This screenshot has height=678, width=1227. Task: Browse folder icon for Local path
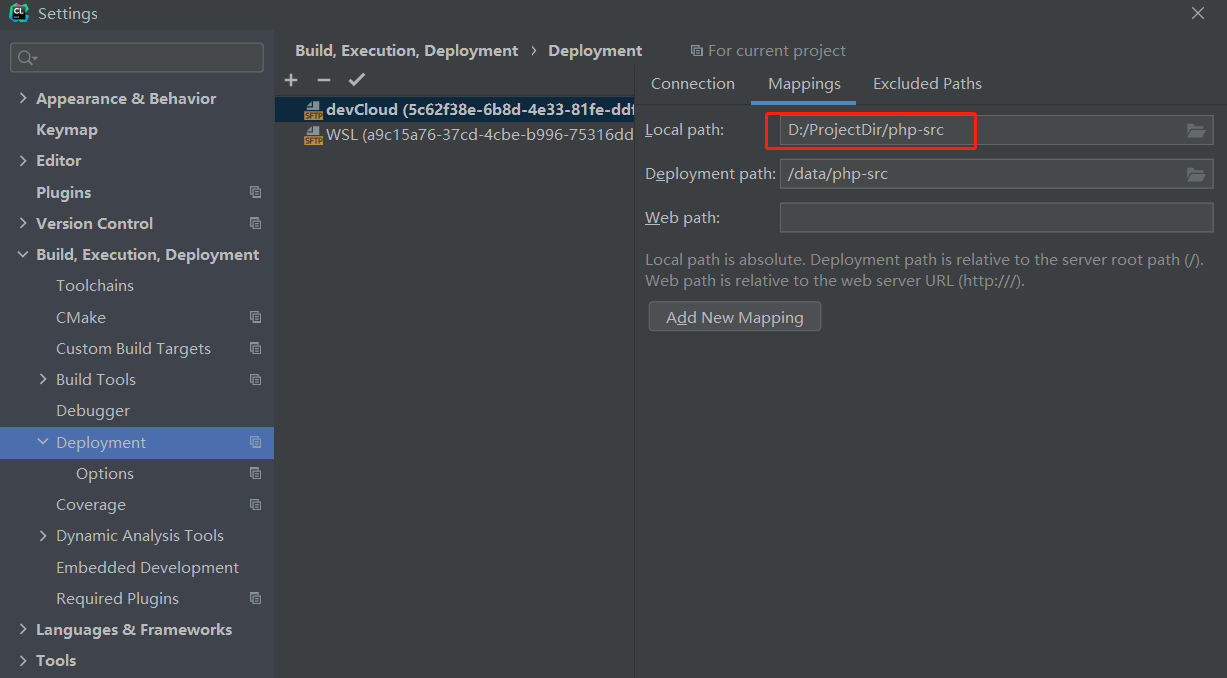pyautogui.click(x=1196, y=131)
